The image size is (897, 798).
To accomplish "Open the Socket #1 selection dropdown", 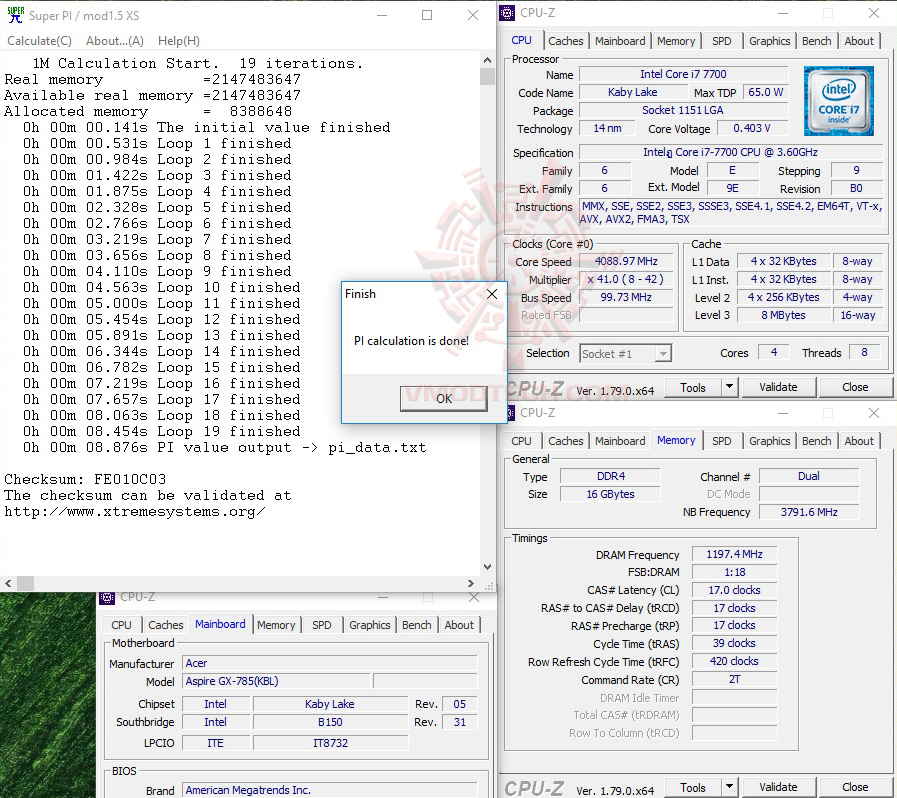I will 663,354.
